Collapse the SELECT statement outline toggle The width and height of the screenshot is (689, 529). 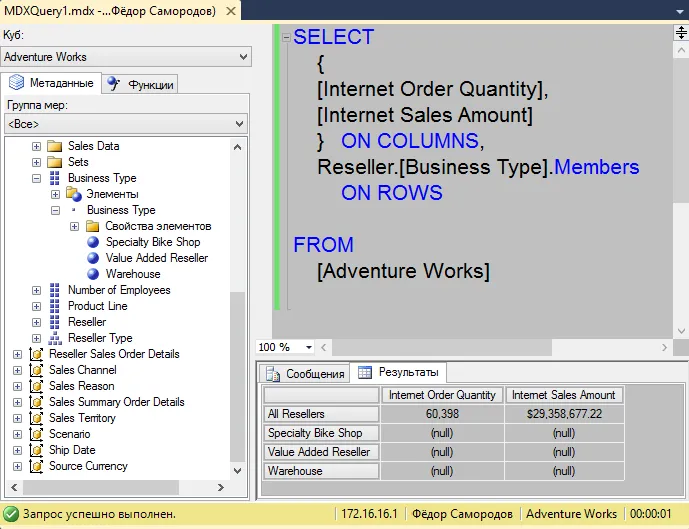click(286, 37)
